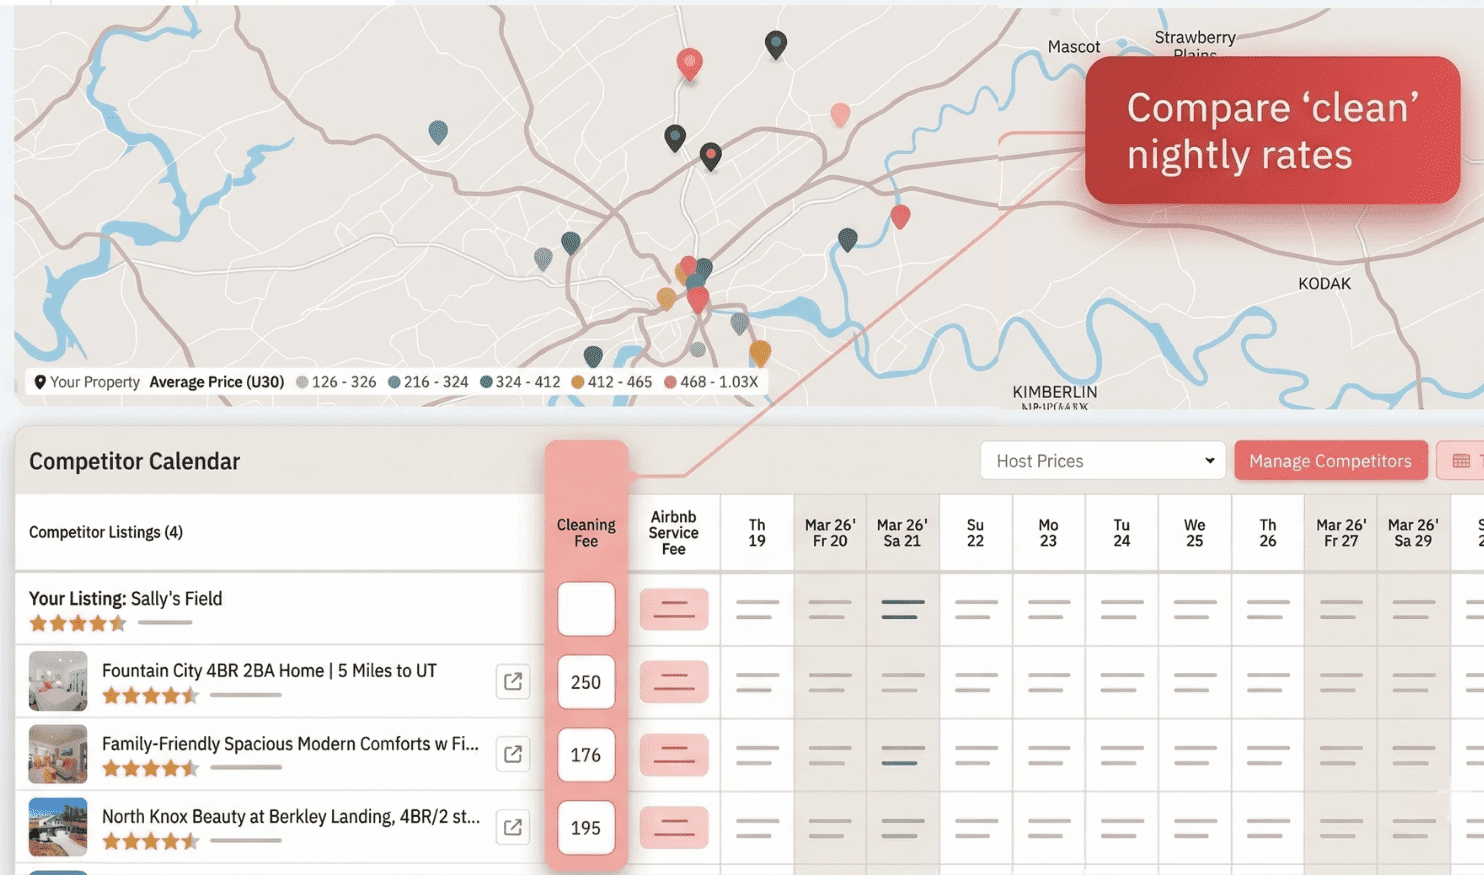Click the orange map pin at bottom of map
Screen dimensions: 1484x884
point(760,352)
